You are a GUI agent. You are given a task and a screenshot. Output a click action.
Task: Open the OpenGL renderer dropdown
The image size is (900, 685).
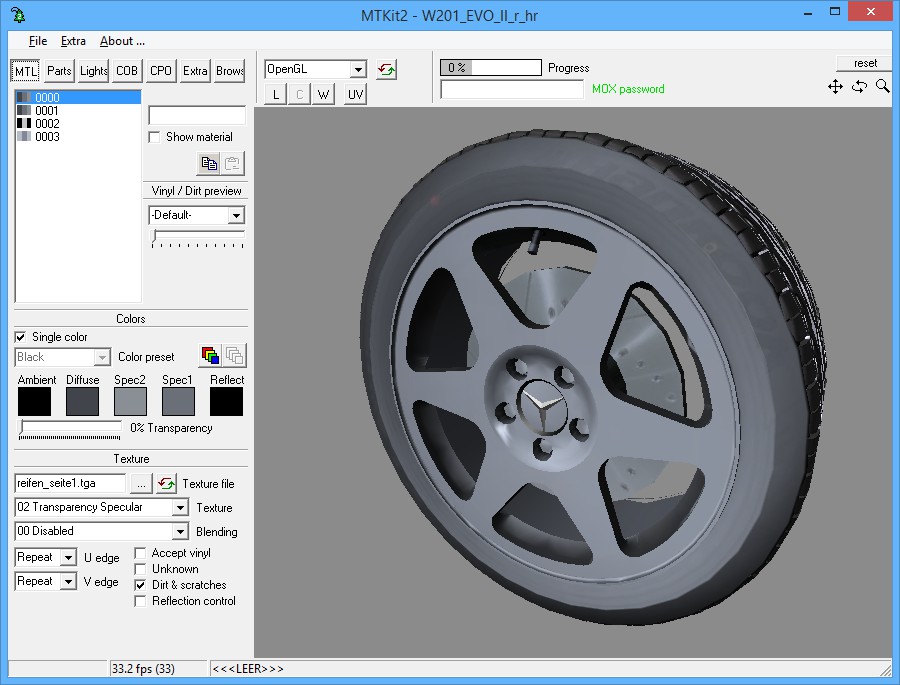(x=358, y=69)
